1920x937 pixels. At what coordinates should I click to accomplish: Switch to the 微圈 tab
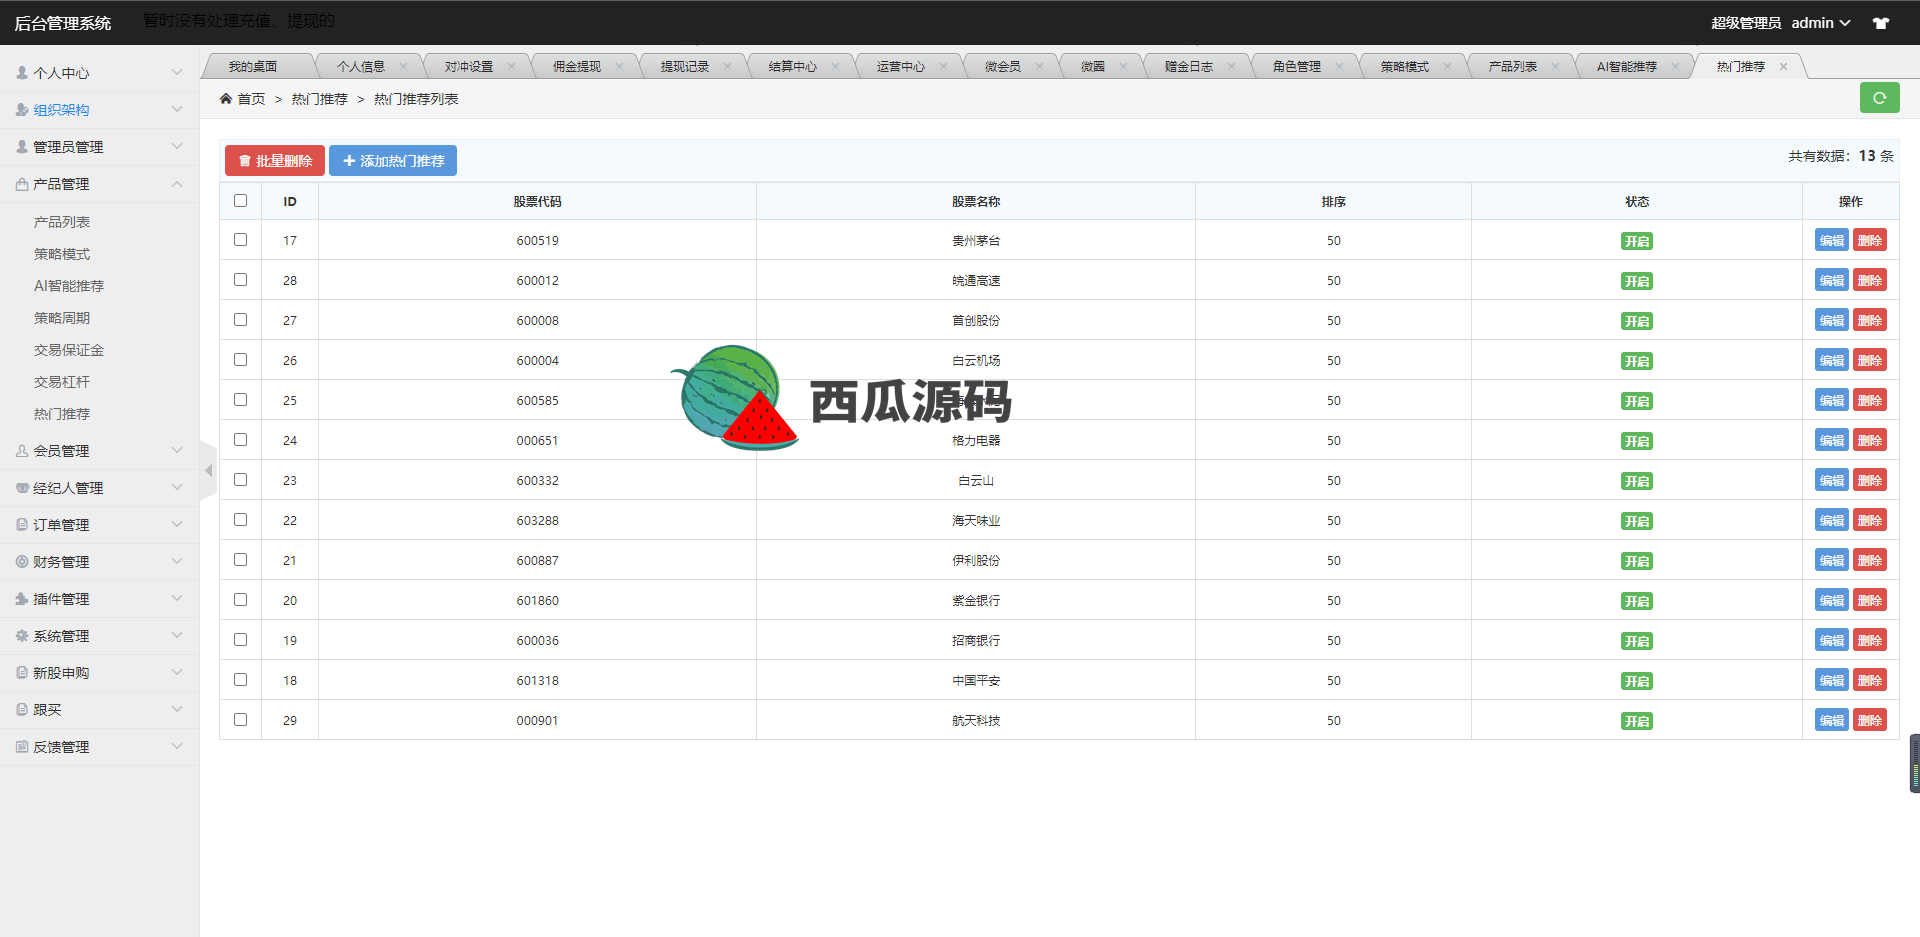click(1093, 66)
